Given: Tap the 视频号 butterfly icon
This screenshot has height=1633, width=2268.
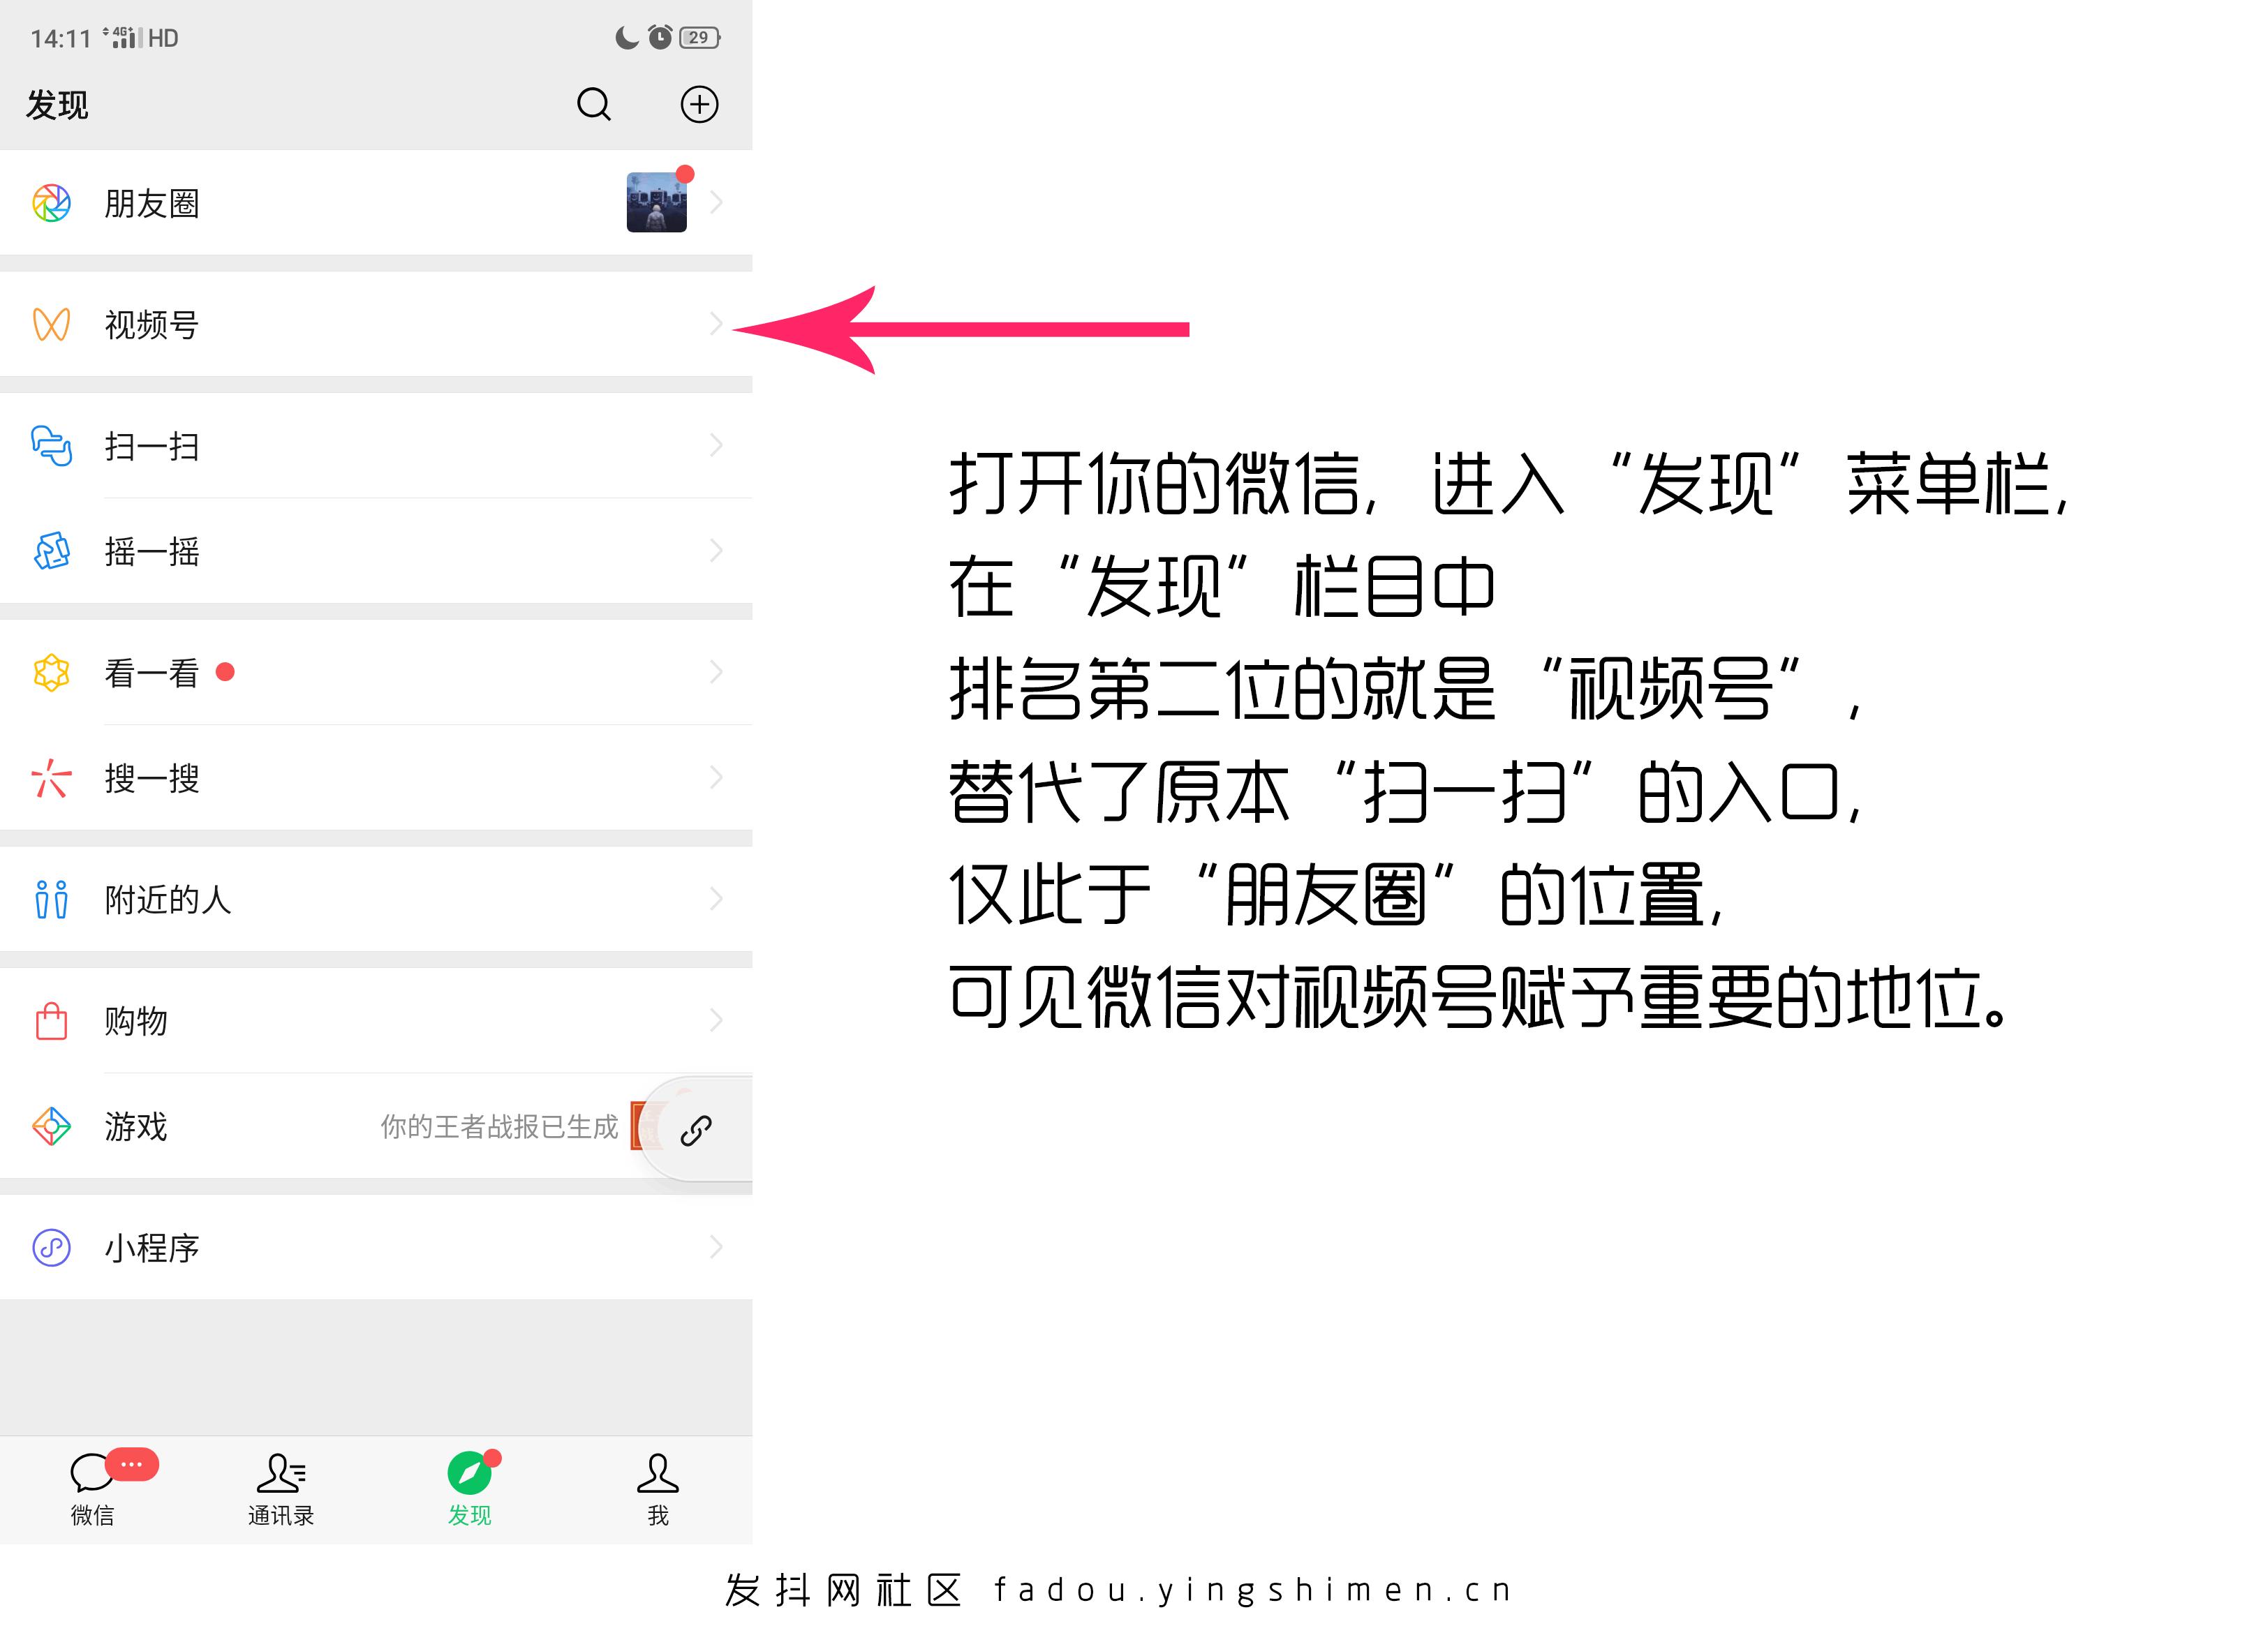Looking at the screenshot, I should tap(52, 324).
